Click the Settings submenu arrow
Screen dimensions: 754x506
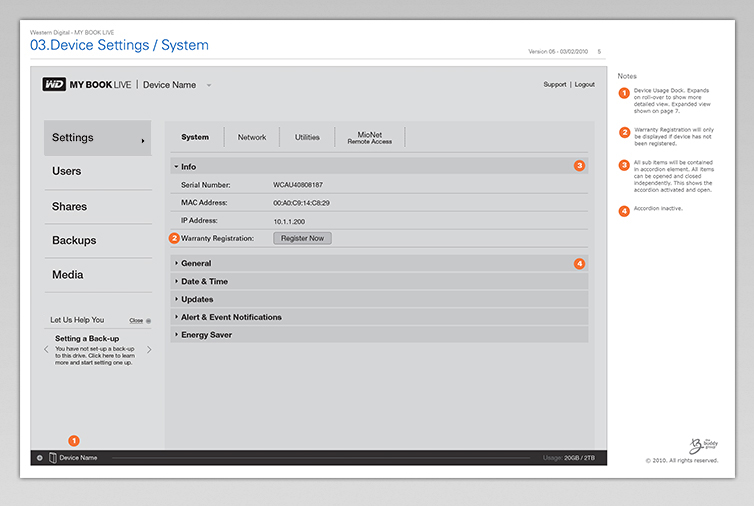143,141
